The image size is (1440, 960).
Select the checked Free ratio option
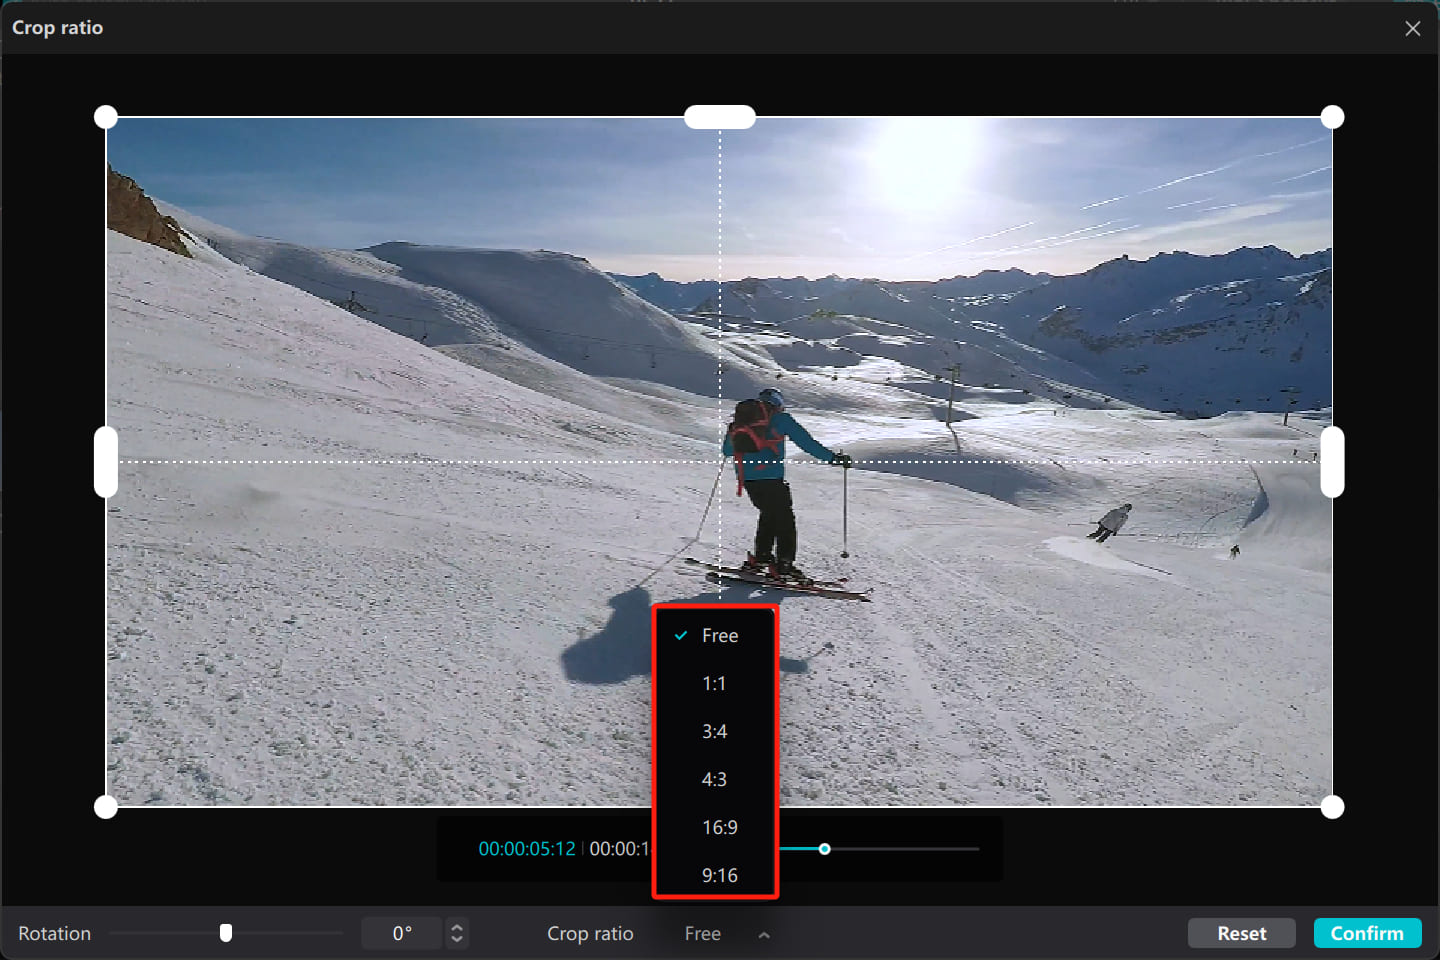click(718, 636)
